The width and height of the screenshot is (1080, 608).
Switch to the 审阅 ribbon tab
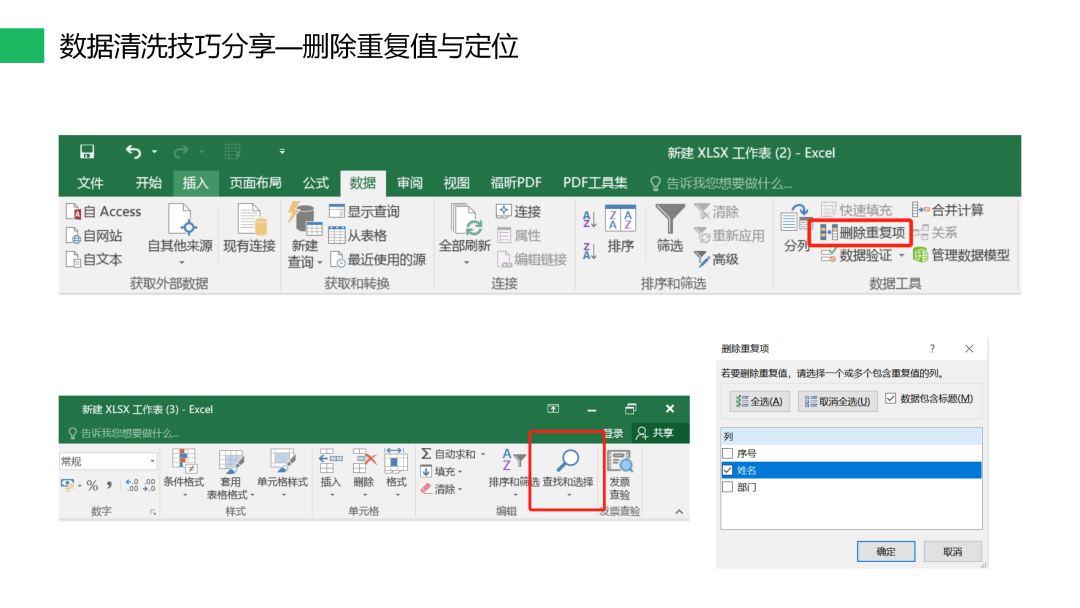(x=409, y=183)
